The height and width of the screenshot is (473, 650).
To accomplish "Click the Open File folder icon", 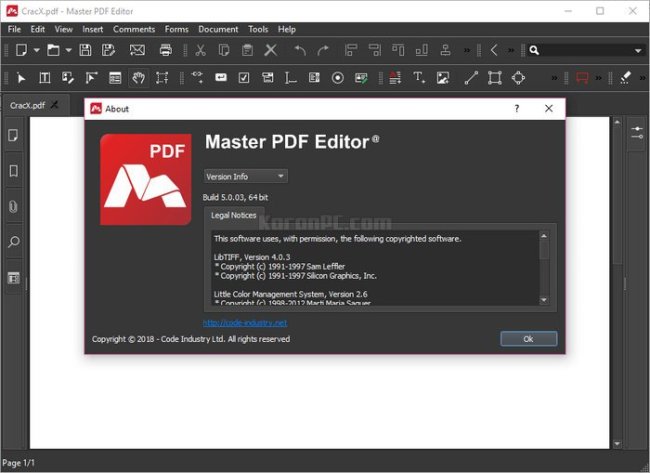I will tap(53, 50).
